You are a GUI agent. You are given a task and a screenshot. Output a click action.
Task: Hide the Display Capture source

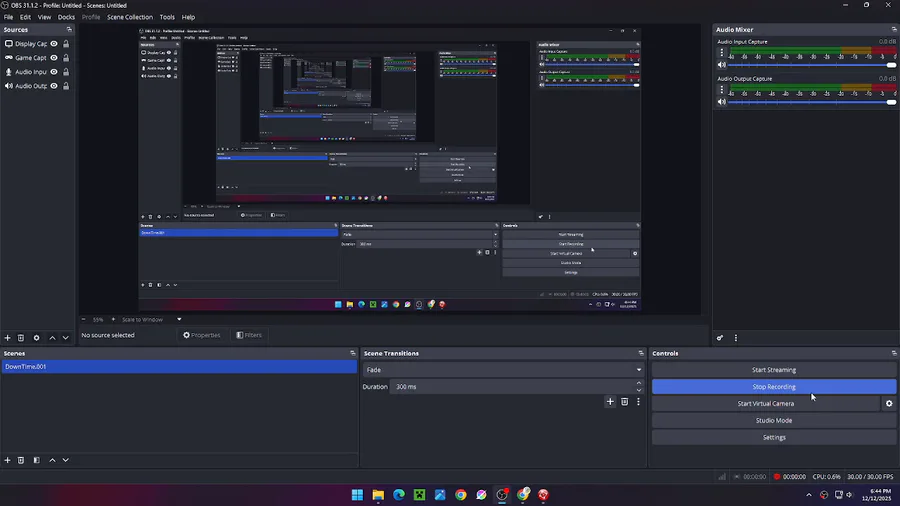(54, 44)
